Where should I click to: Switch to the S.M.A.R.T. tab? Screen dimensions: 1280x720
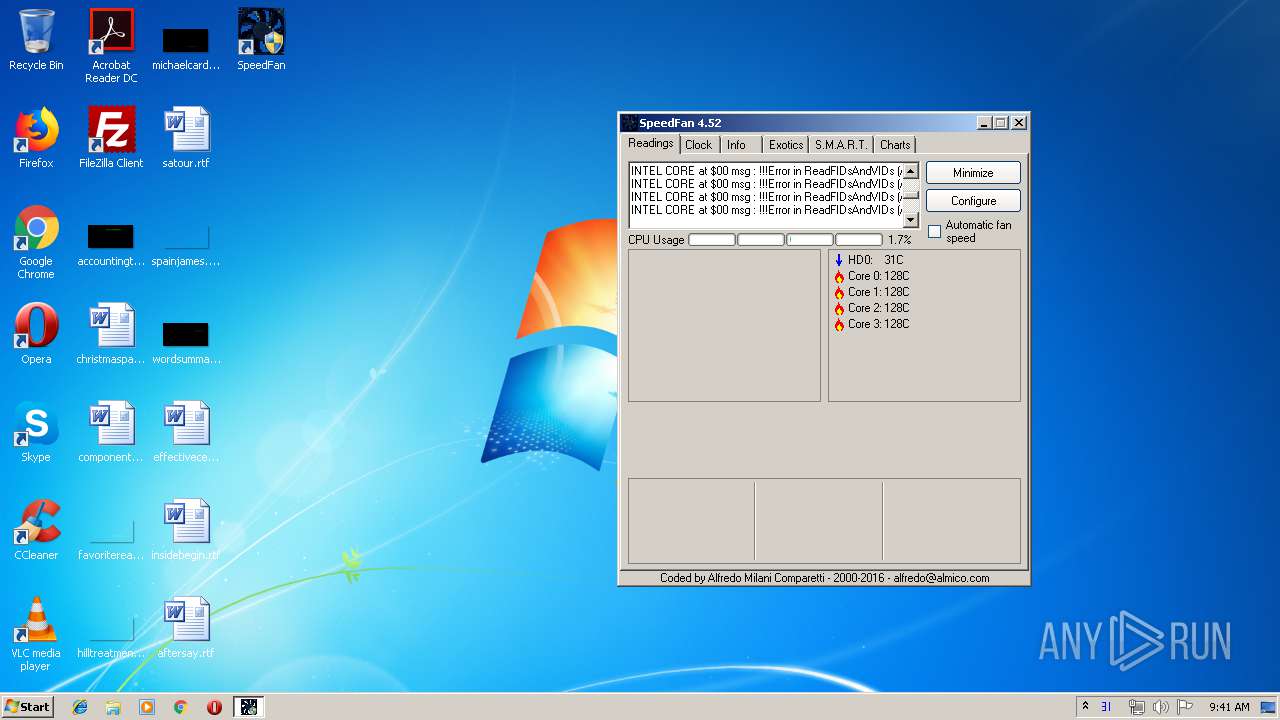pos(841,145)
